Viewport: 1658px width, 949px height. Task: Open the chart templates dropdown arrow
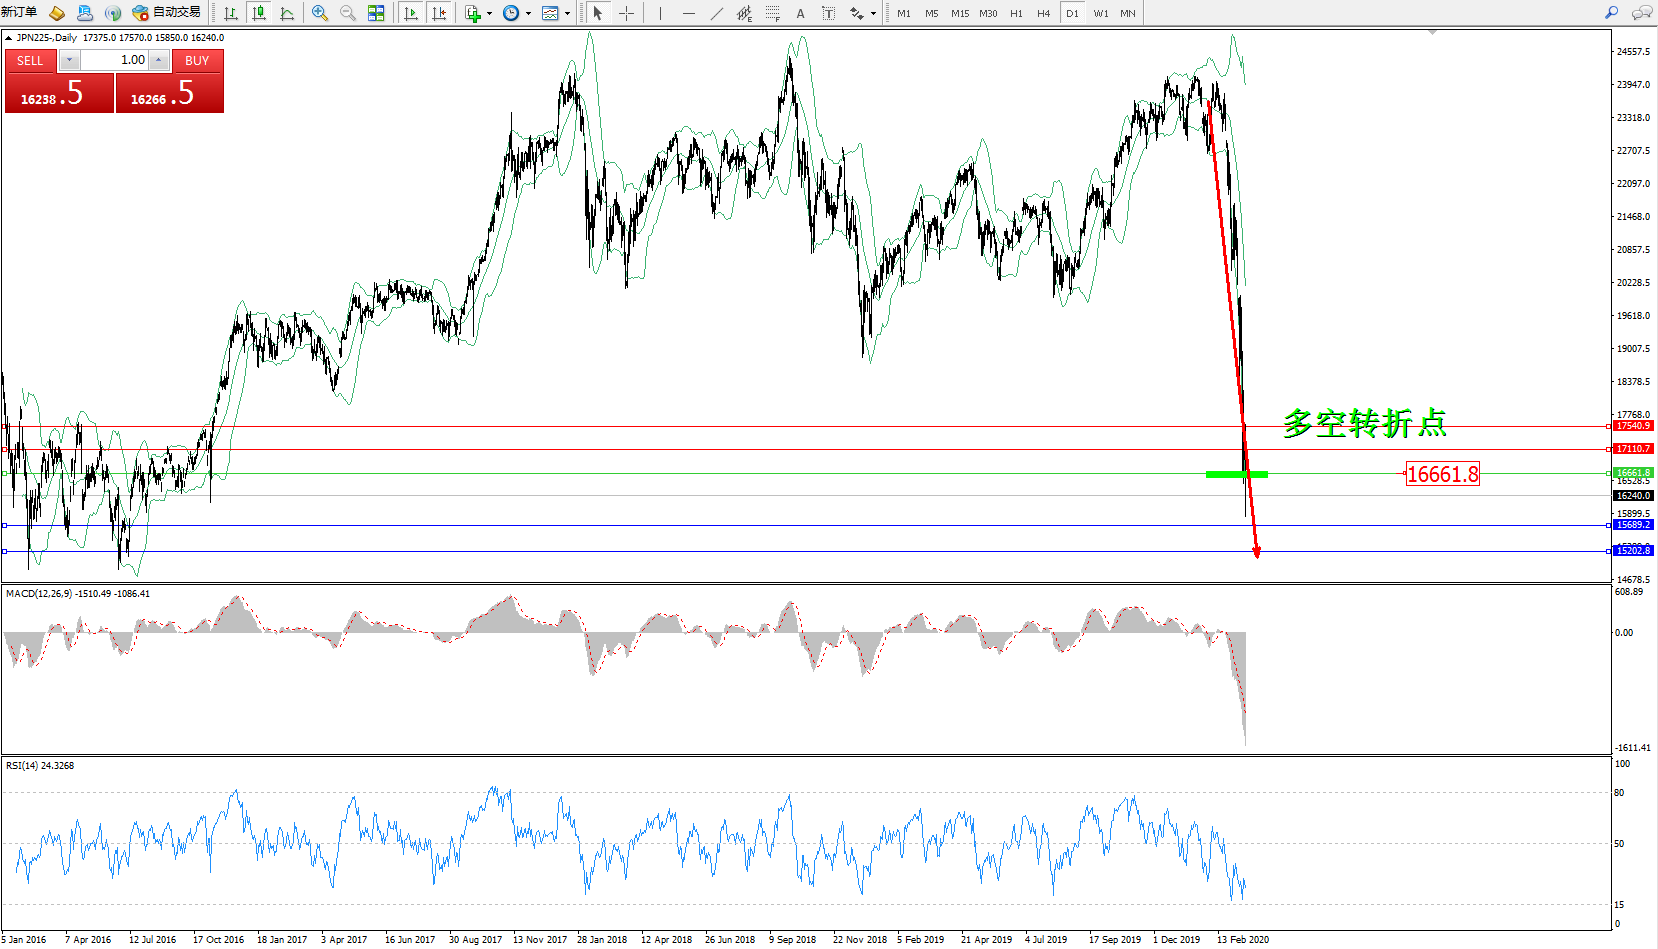click(567, 14)
